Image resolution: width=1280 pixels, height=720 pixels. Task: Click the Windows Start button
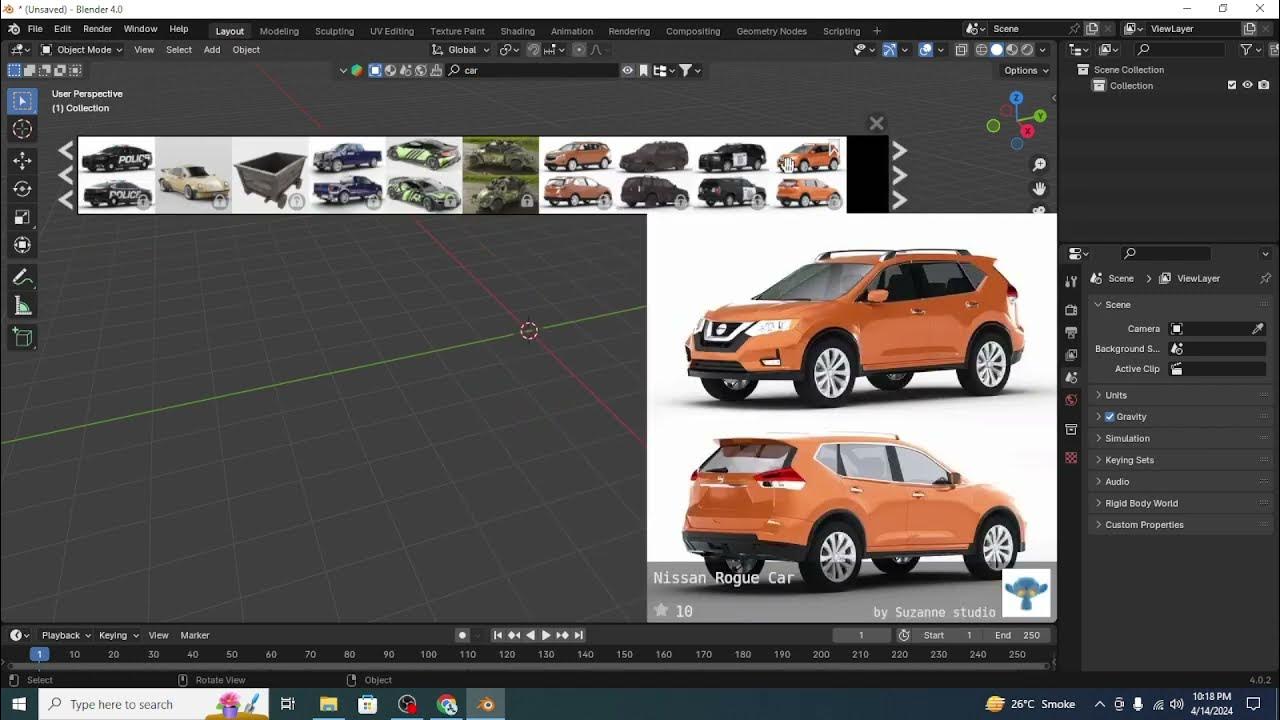pos(18,704)
